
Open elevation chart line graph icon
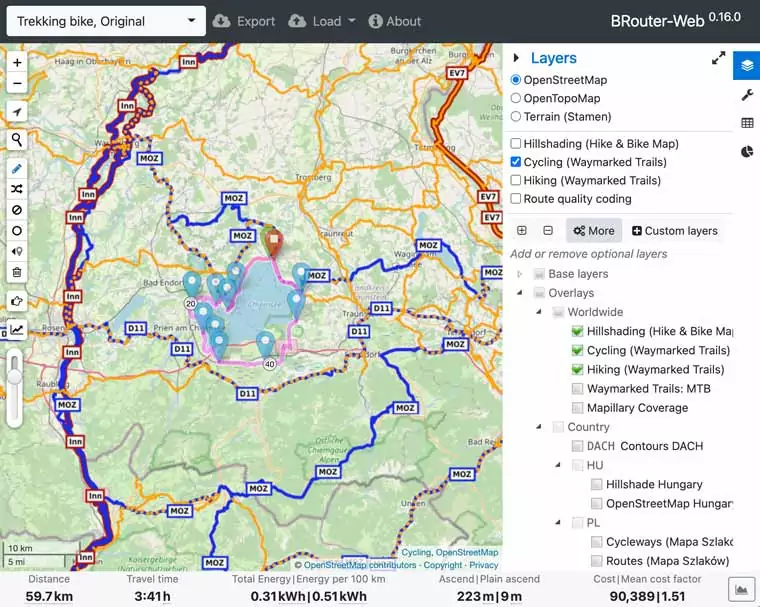coord(17,330)
